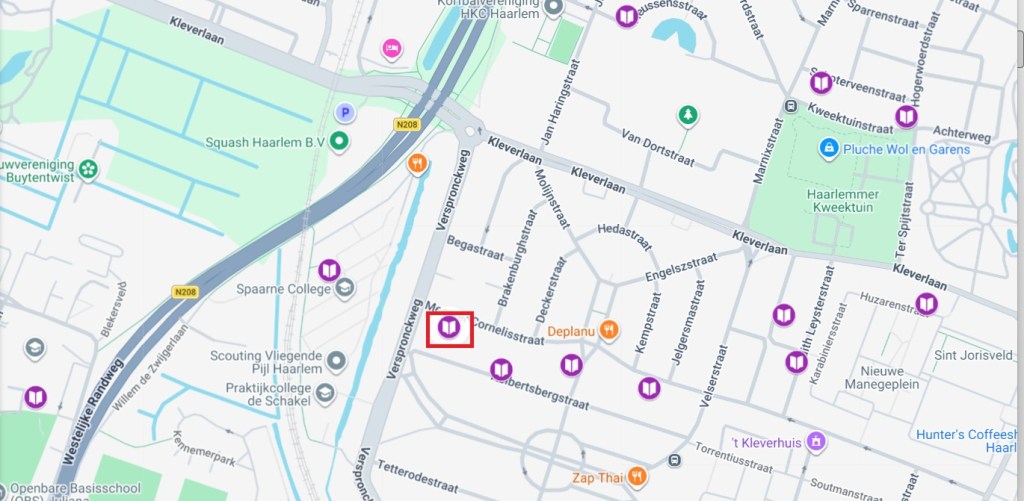Click the green tree park marker
Viewport: 1024px width, 501px height.
[687, 116]
